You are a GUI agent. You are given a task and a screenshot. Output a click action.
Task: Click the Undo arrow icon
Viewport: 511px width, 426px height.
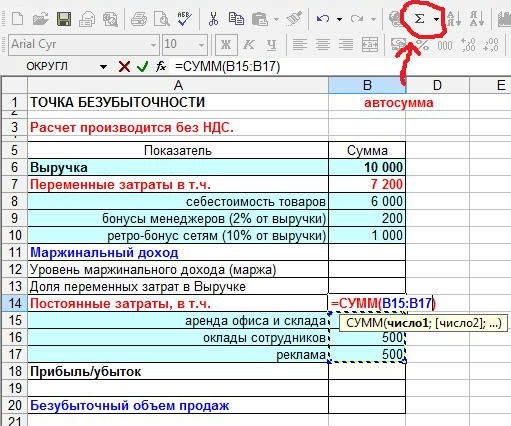click(x=323, y=19)
